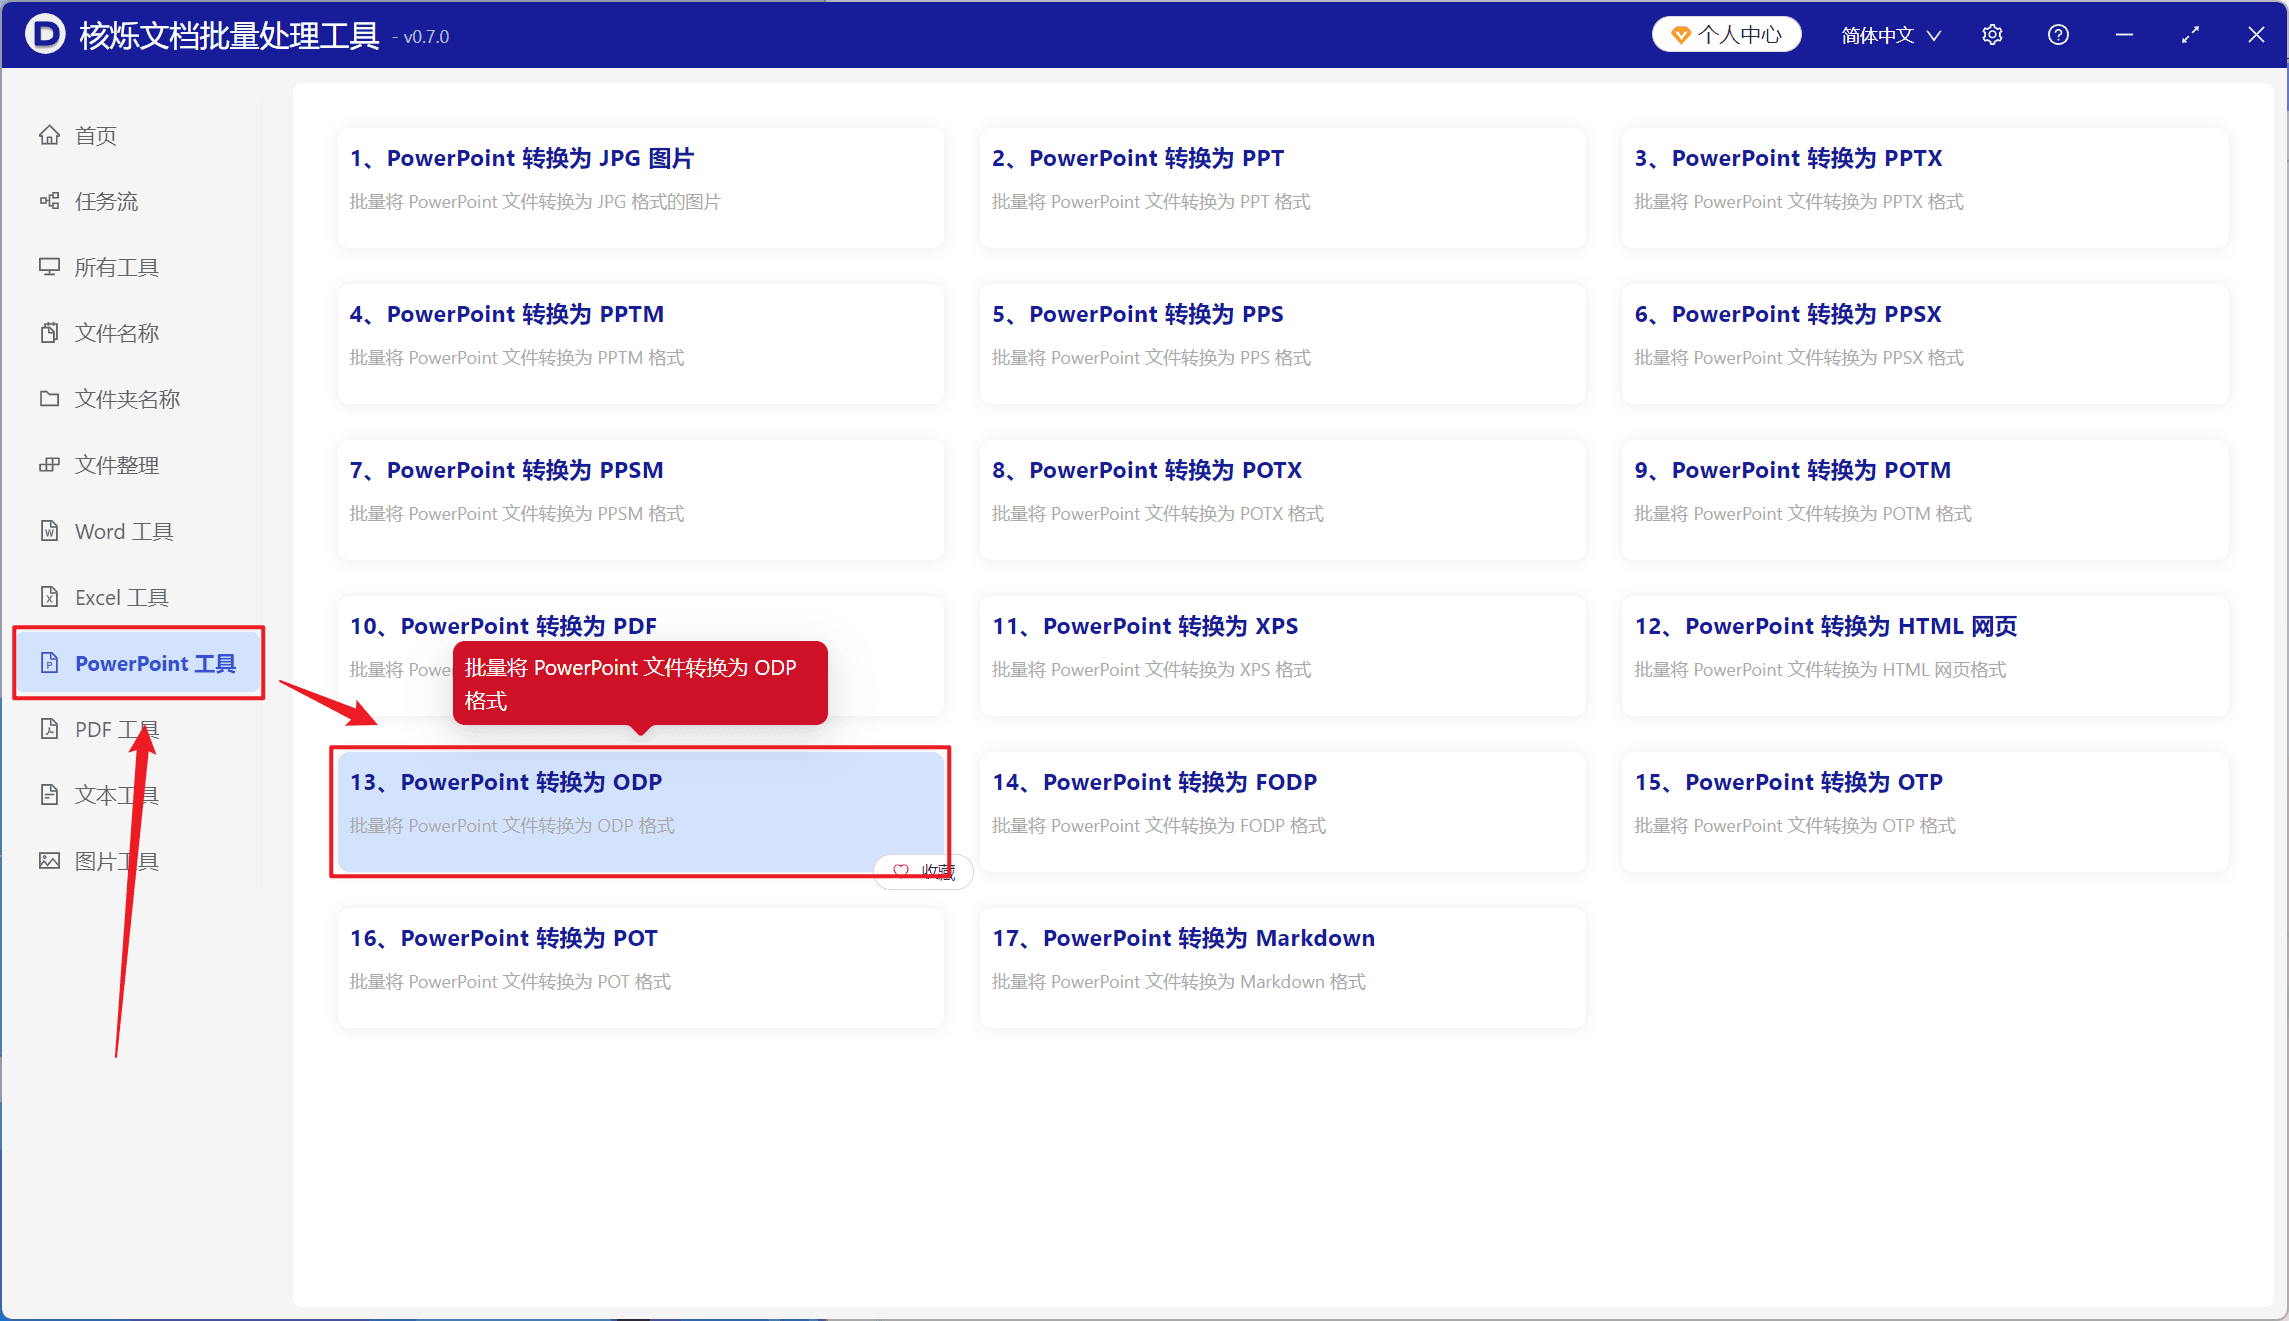Click the text file icon beside 文本工具
This screenshot has height=1321, width=2289.
(49, 795)
